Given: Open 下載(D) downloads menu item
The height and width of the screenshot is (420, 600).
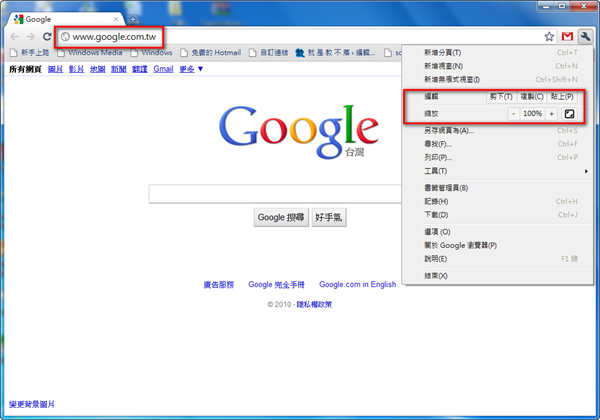Looking at the screenshot, I should coord(498,215).
